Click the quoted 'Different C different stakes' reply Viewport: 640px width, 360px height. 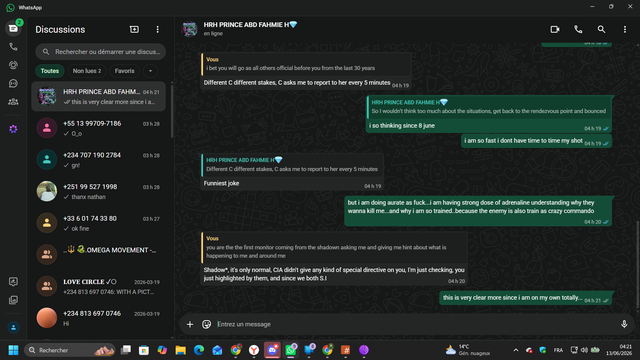pyautogui.click(x=292, y=165)
